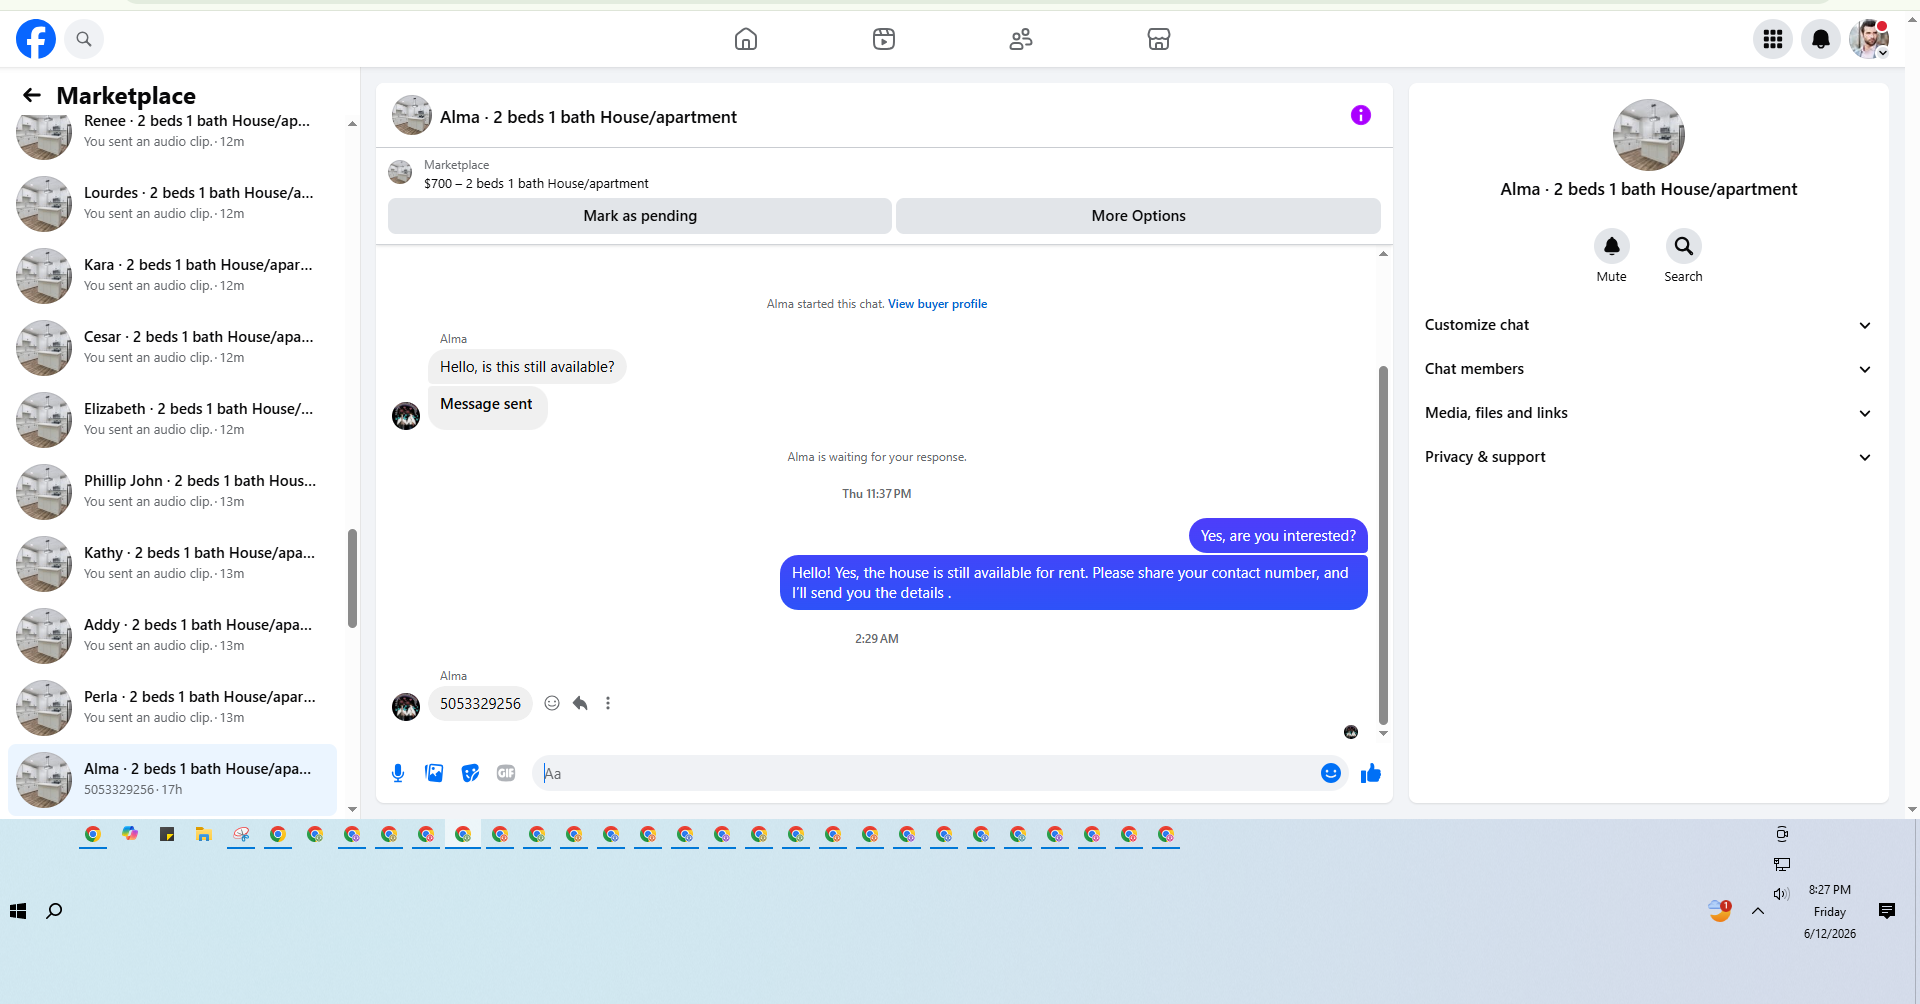Open Phillip John conversation in list

172,491
